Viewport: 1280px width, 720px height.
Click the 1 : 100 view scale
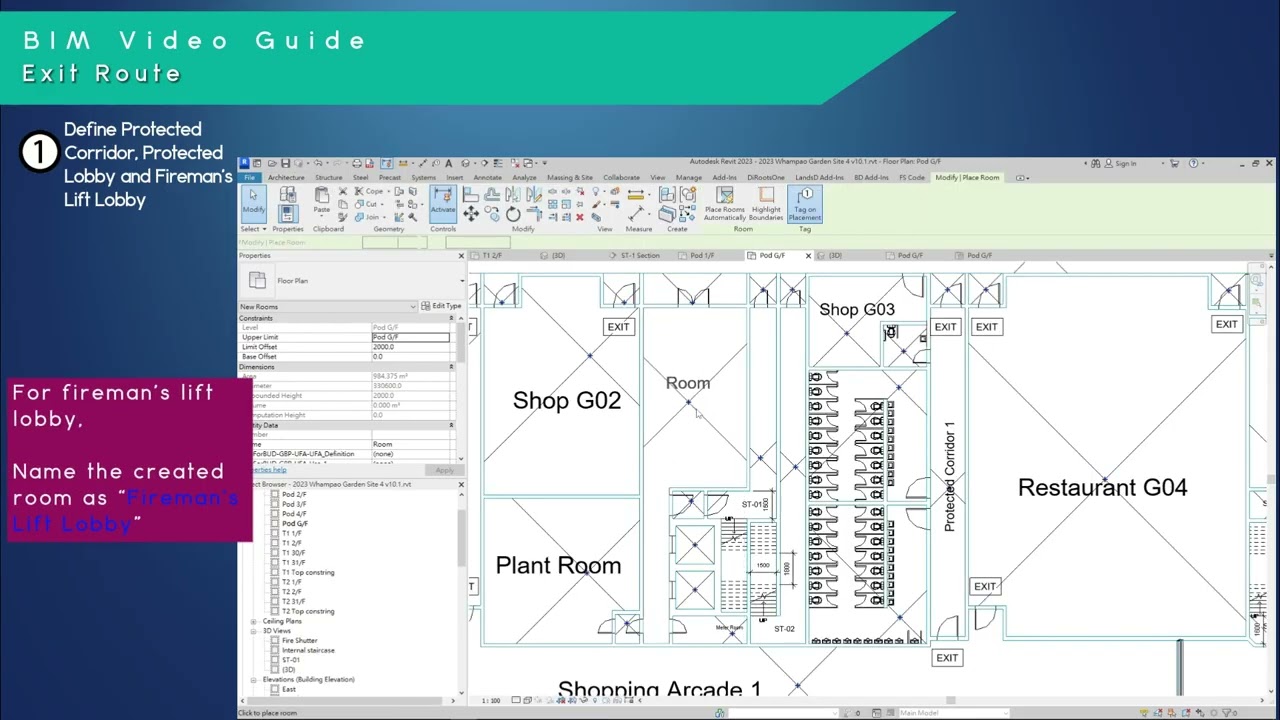(x=491, y=700)
